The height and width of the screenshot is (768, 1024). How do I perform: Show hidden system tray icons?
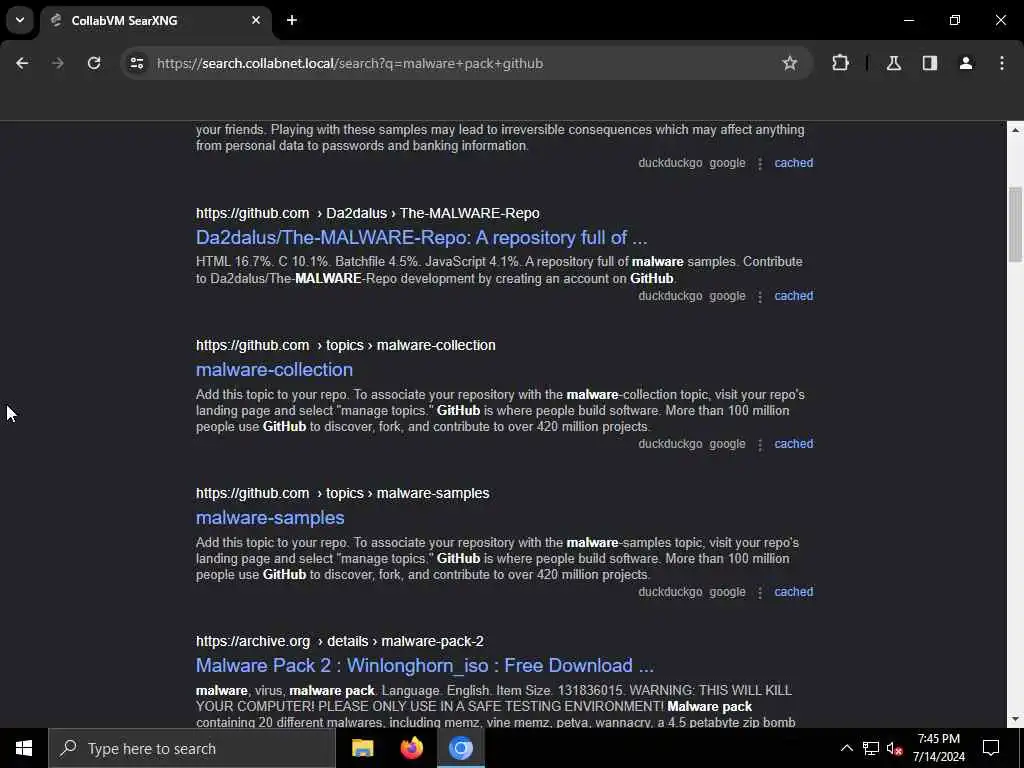coord(846,748)
